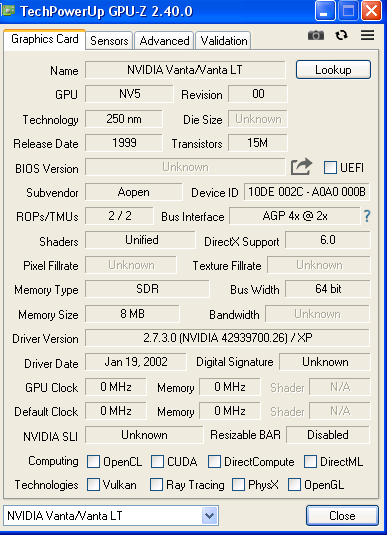
Task: Click the Technology value 250 nm
Action: [124, 119]
